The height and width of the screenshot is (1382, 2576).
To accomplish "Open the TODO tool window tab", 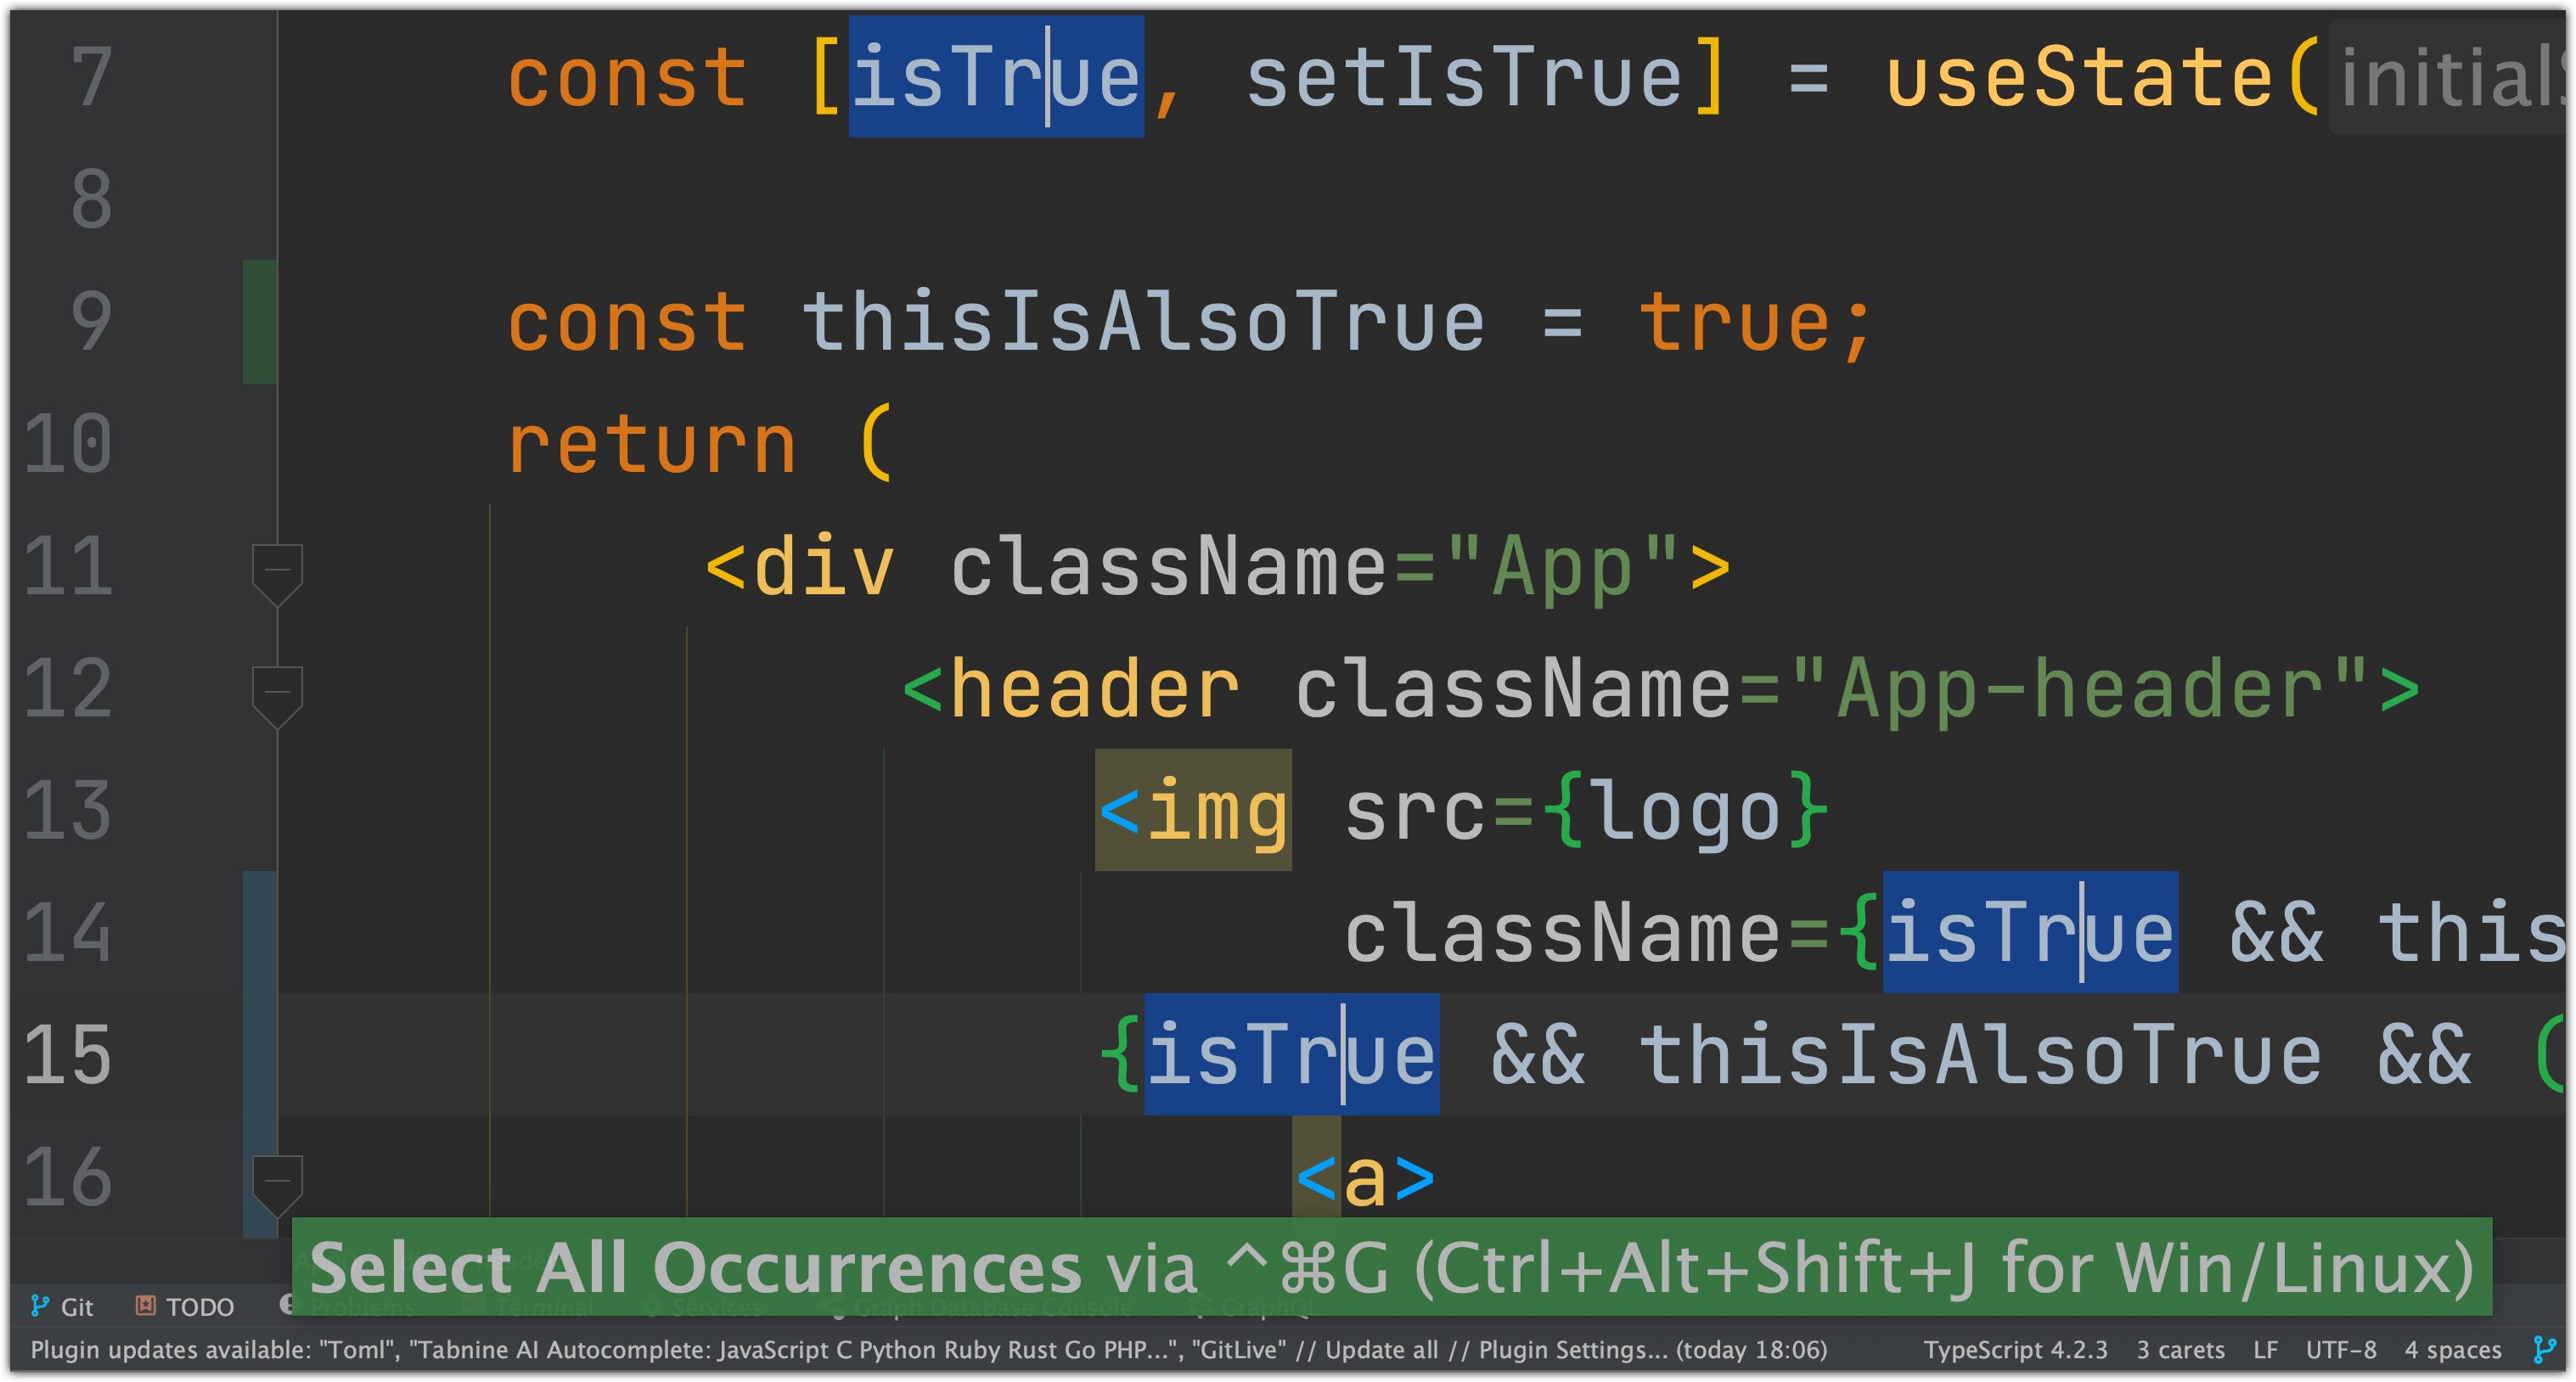I will 185,1306.
